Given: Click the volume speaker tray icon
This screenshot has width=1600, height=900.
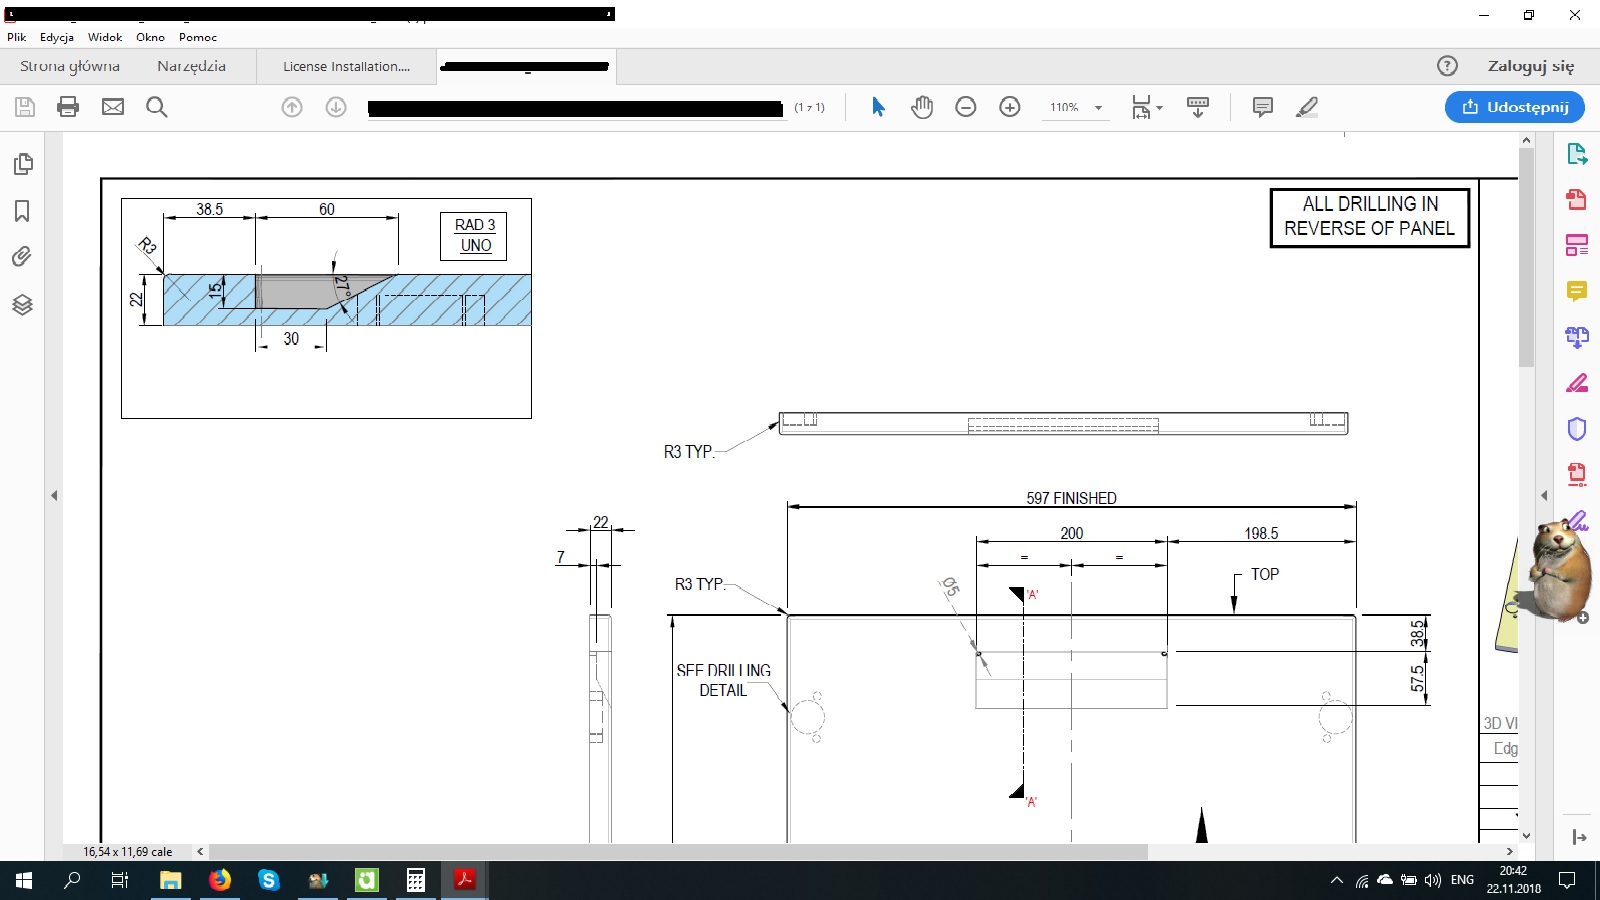Looking at the screenshot, I should coord(1433,880).
